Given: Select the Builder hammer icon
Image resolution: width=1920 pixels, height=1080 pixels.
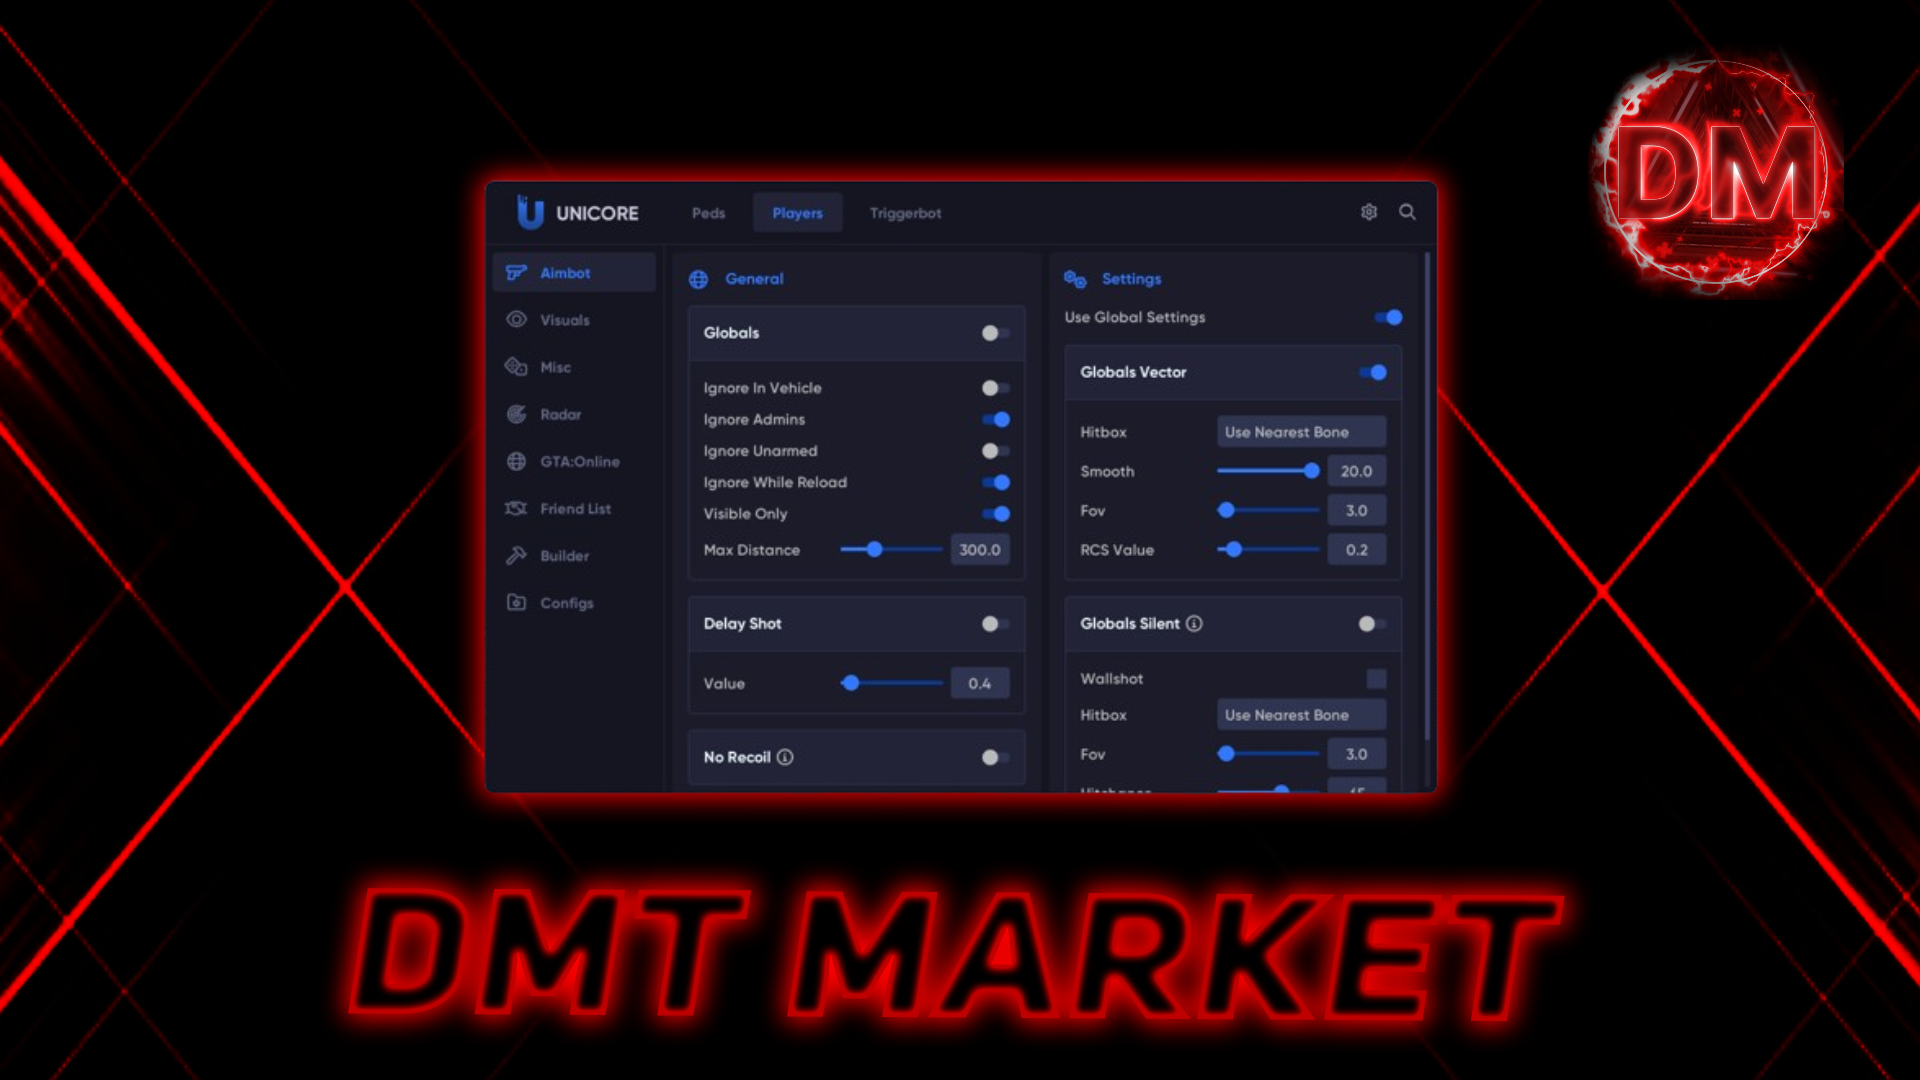Looking at the screenshot, I should (516, 556).
